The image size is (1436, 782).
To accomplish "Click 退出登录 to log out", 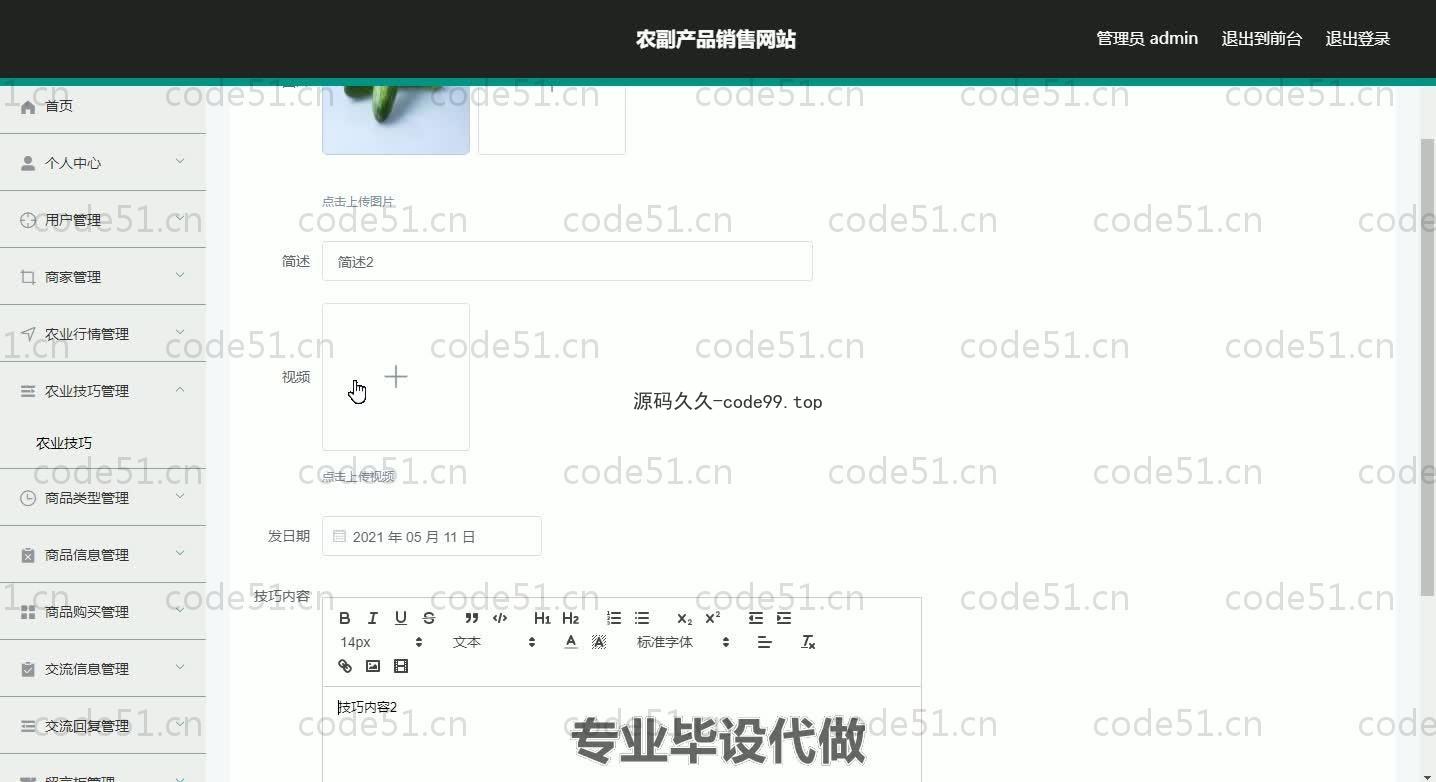I will point(1358,39).
